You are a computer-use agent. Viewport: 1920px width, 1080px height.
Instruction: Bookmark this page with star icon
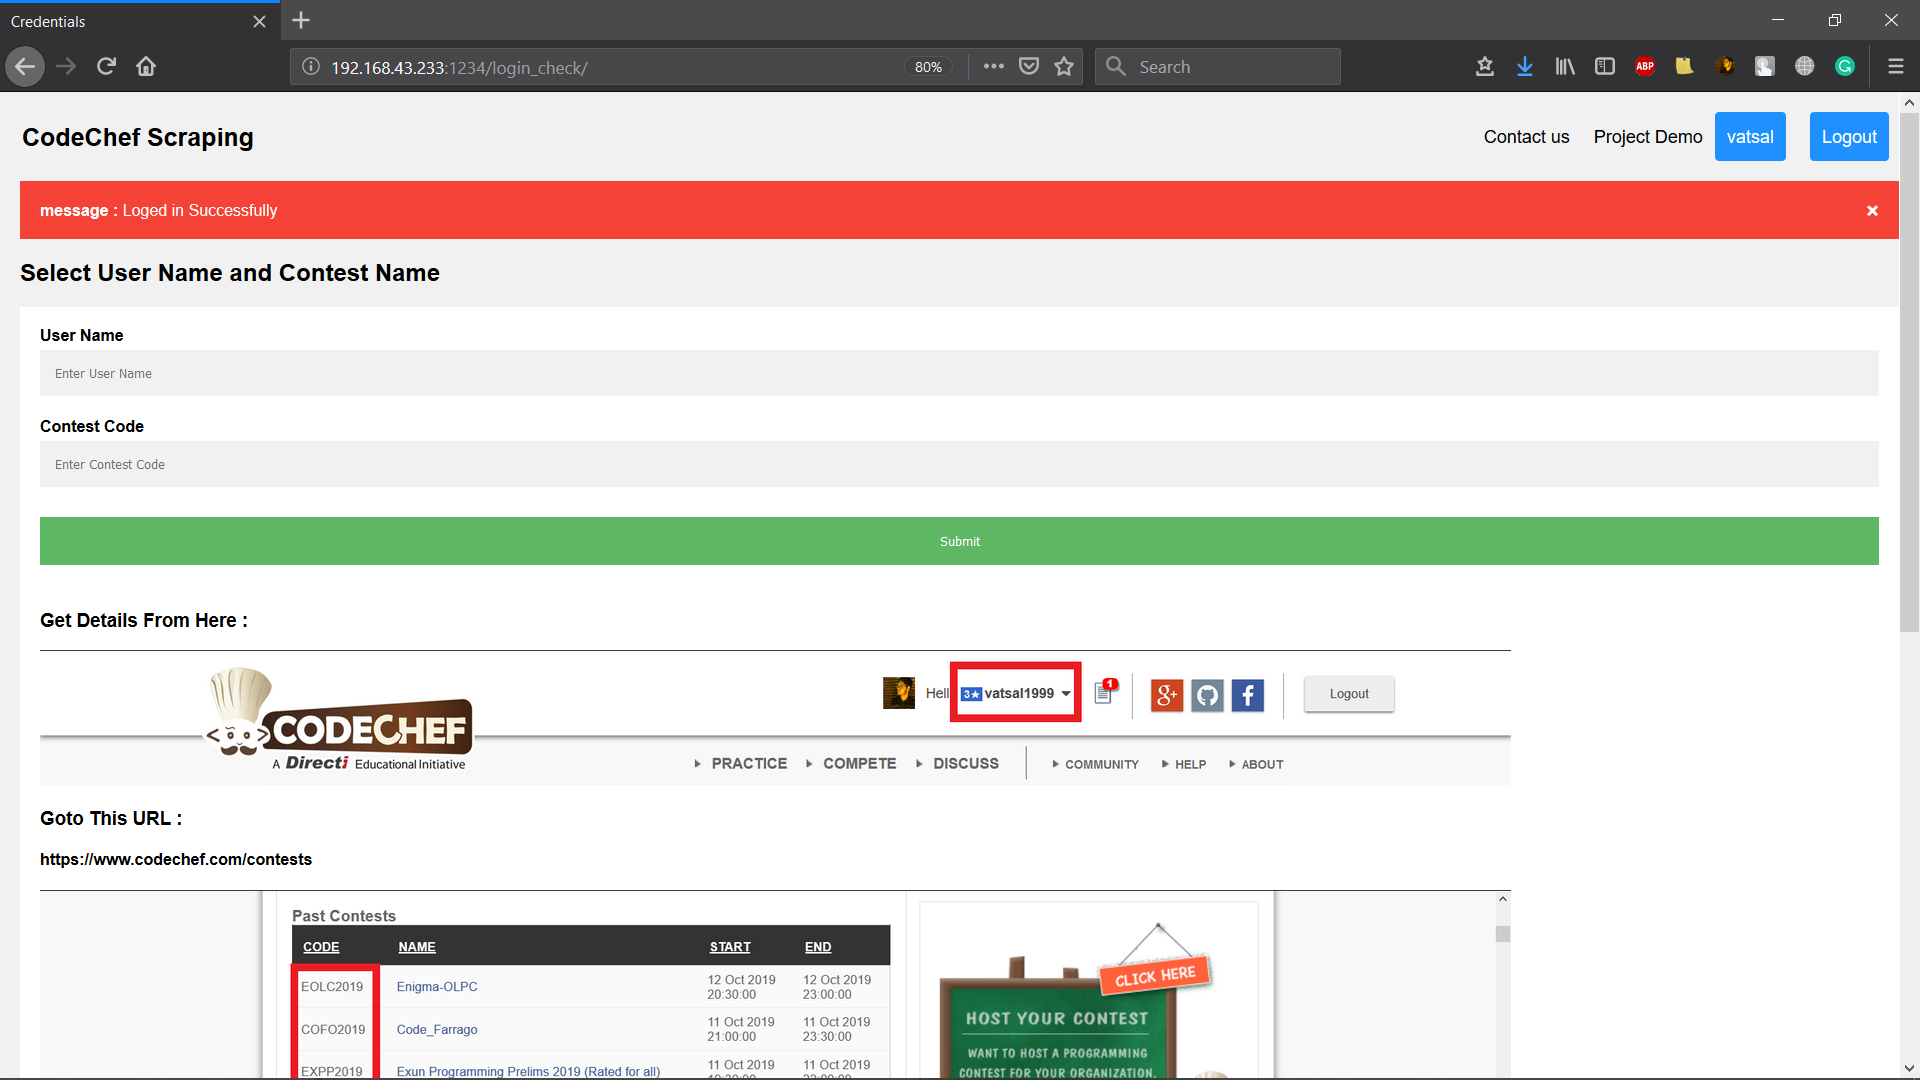[x=1064, y=67]
